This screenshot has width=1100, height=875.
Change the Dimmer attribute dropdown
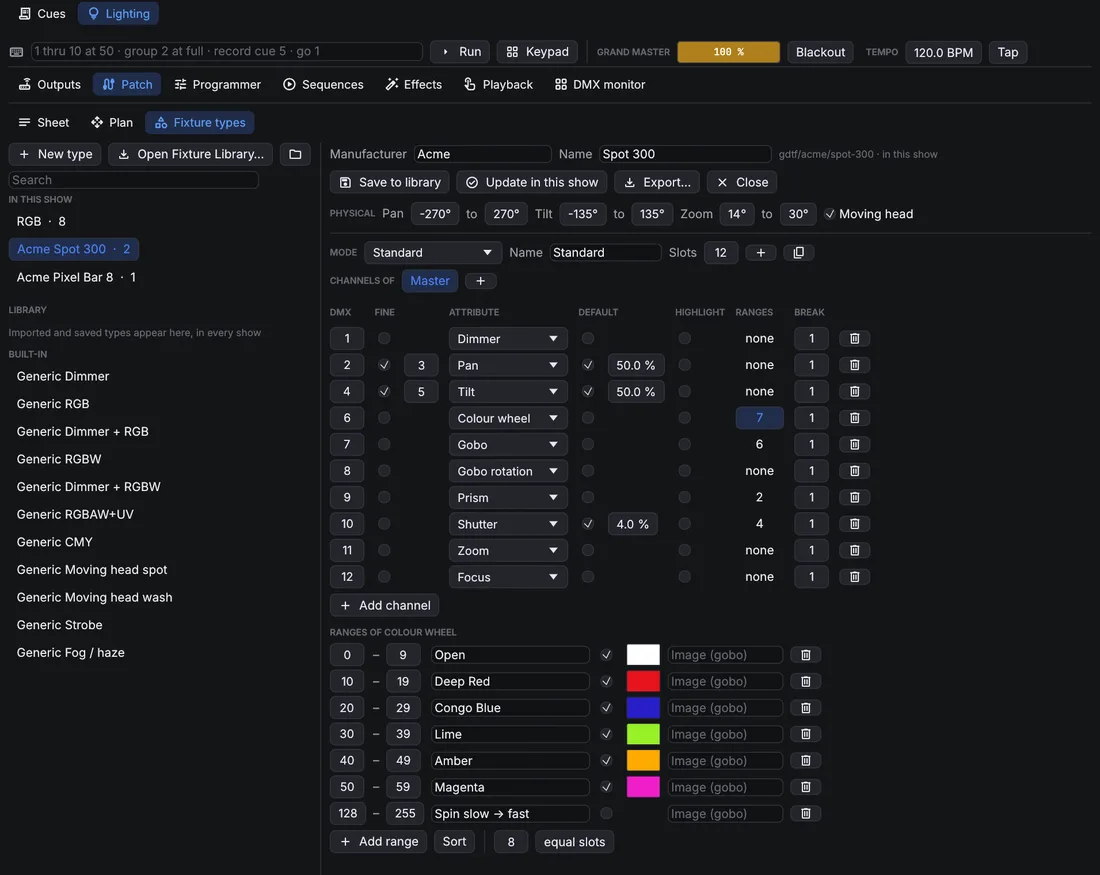click(x=508, y=338)
